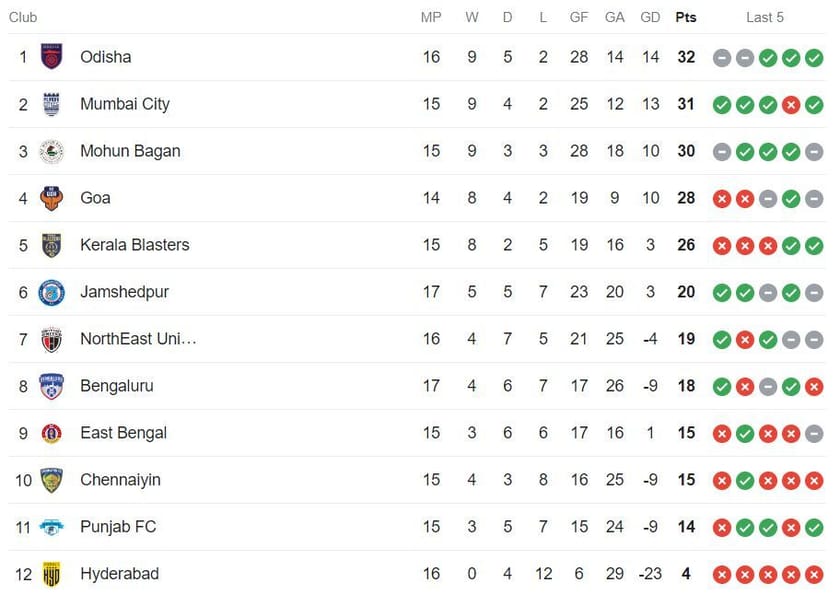Click the Club column header
Image resolution: width=840 pixels, height=594 pixels.
(23, 17)
